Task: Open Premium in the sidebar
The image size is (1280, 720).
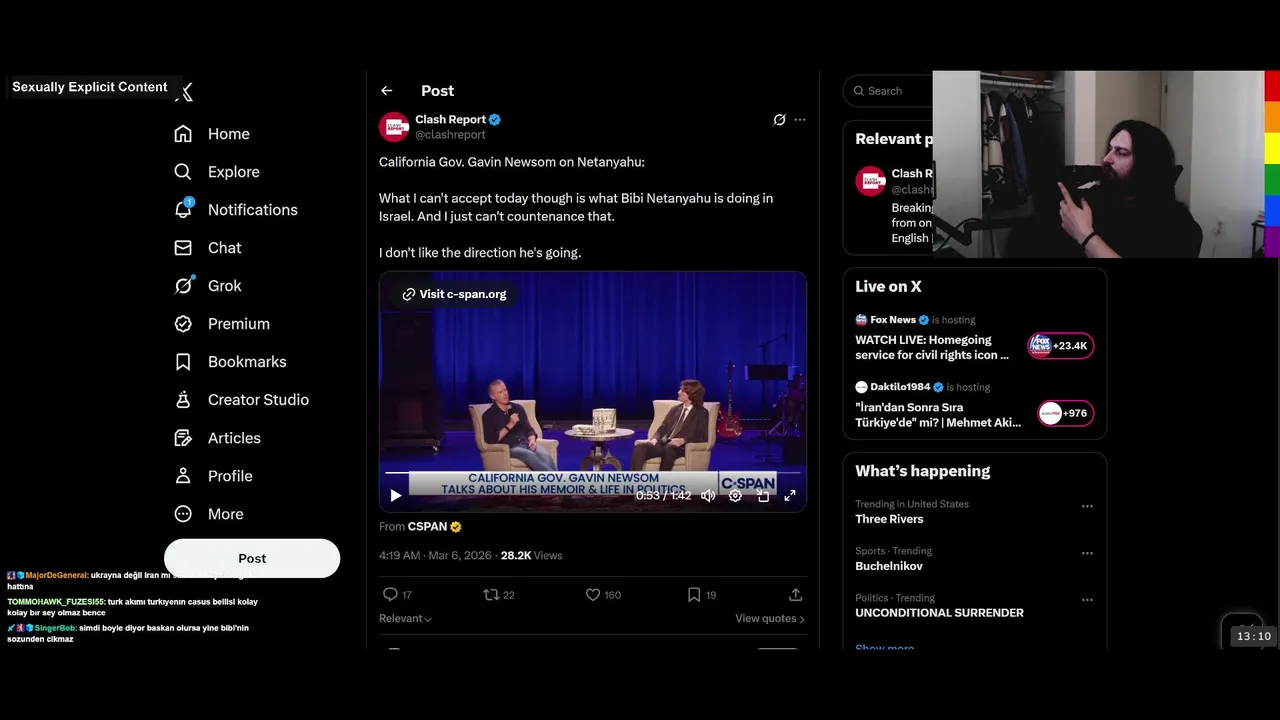Action: point(222,324)
